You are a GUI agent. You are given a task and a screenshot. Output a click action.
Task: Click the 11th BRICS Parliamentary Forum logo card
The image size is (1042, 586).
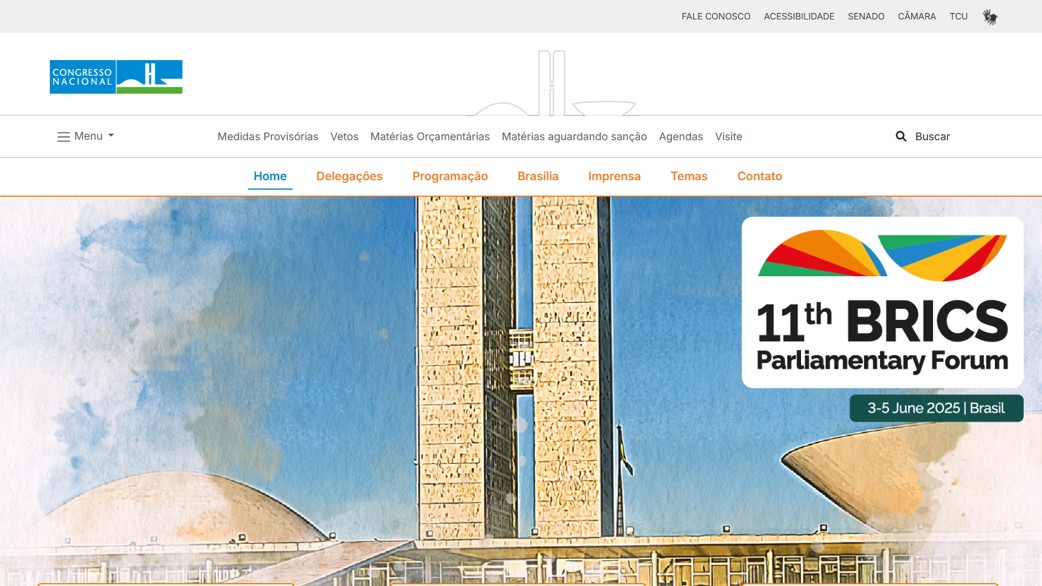click(x=883, y=302)
